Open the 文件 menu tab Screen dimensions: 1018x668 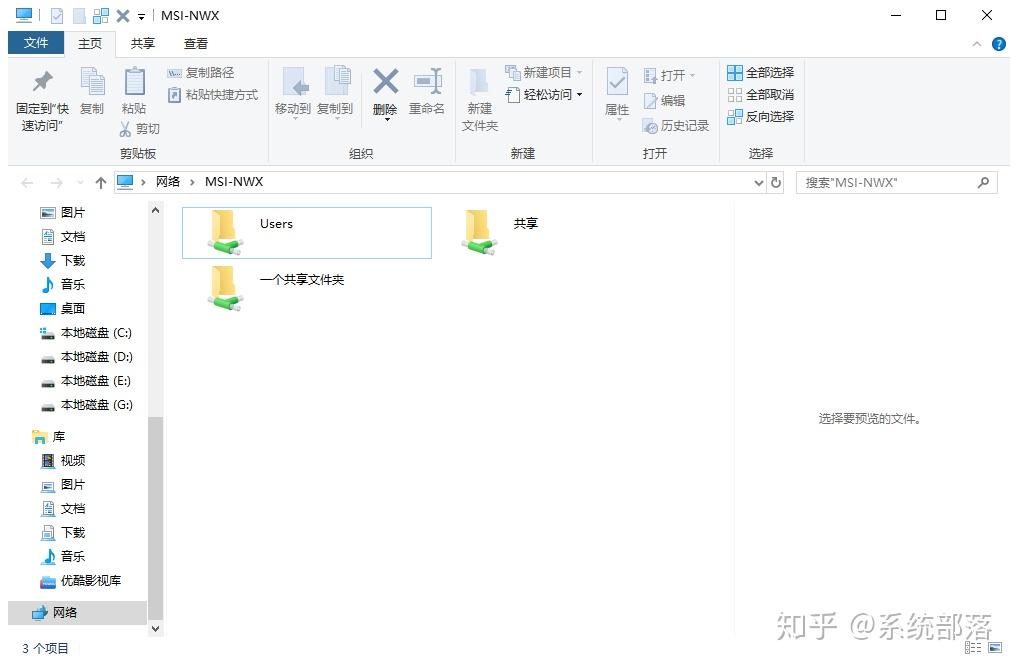(36, 43)
